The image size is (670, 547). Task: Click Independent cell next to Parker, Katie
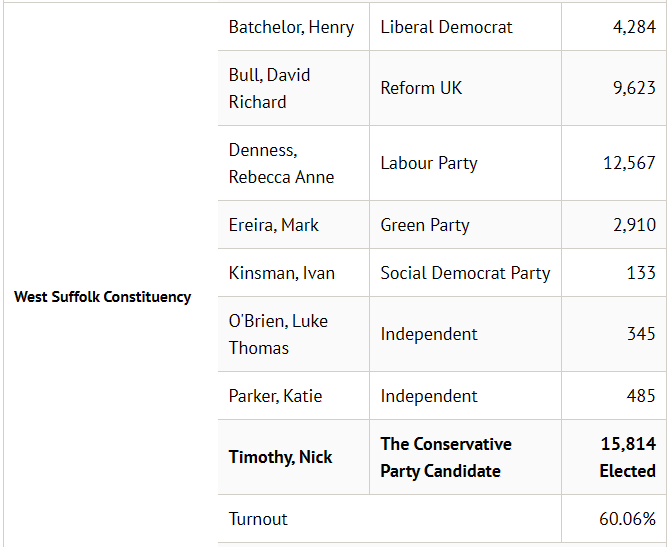465,396
